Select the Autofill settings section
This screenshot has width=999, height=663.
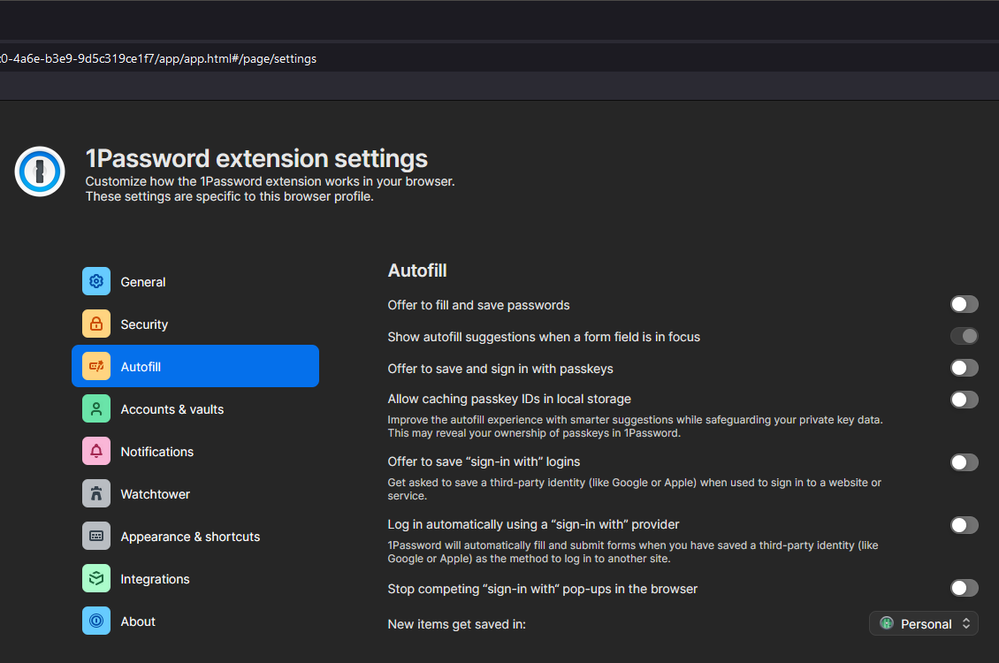195,366
